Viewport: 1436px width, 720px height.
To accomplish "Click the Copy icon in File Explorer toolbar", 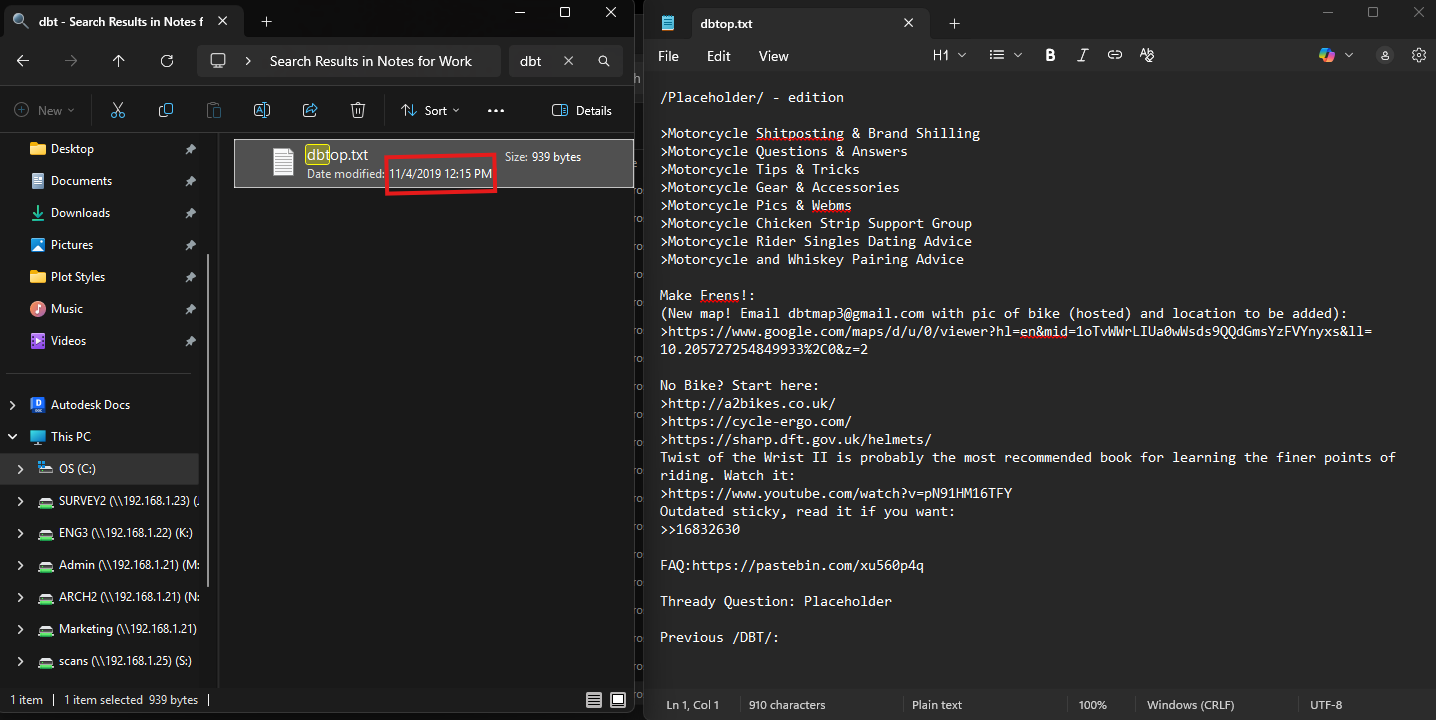I will pos(166,110).
